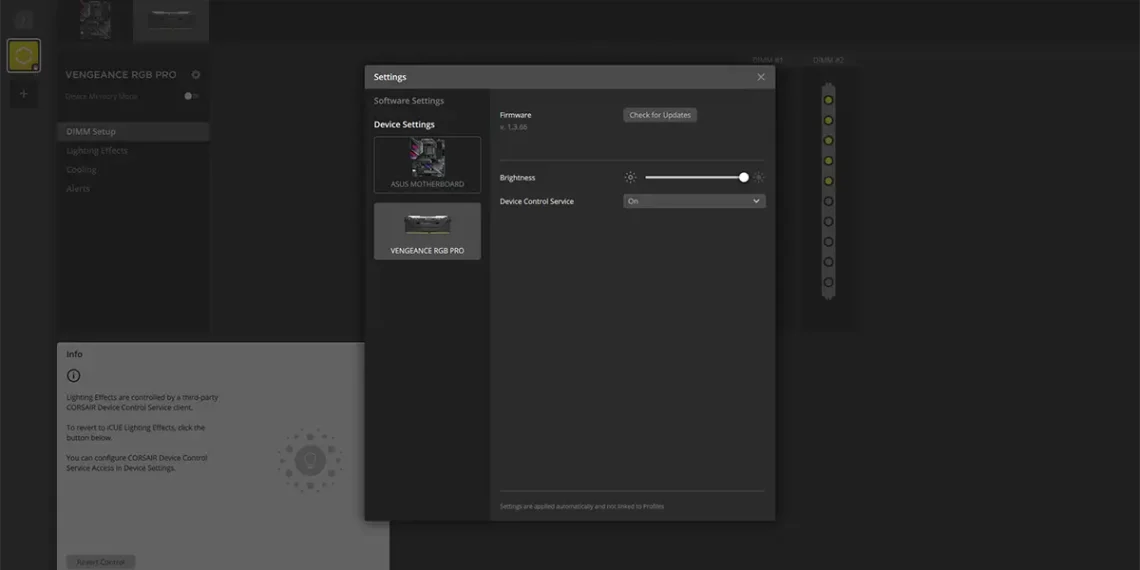The width and height of the screenshot is (1140, 570).
Task: Add a new profile with plus icon
Action: tap(23, 94)
